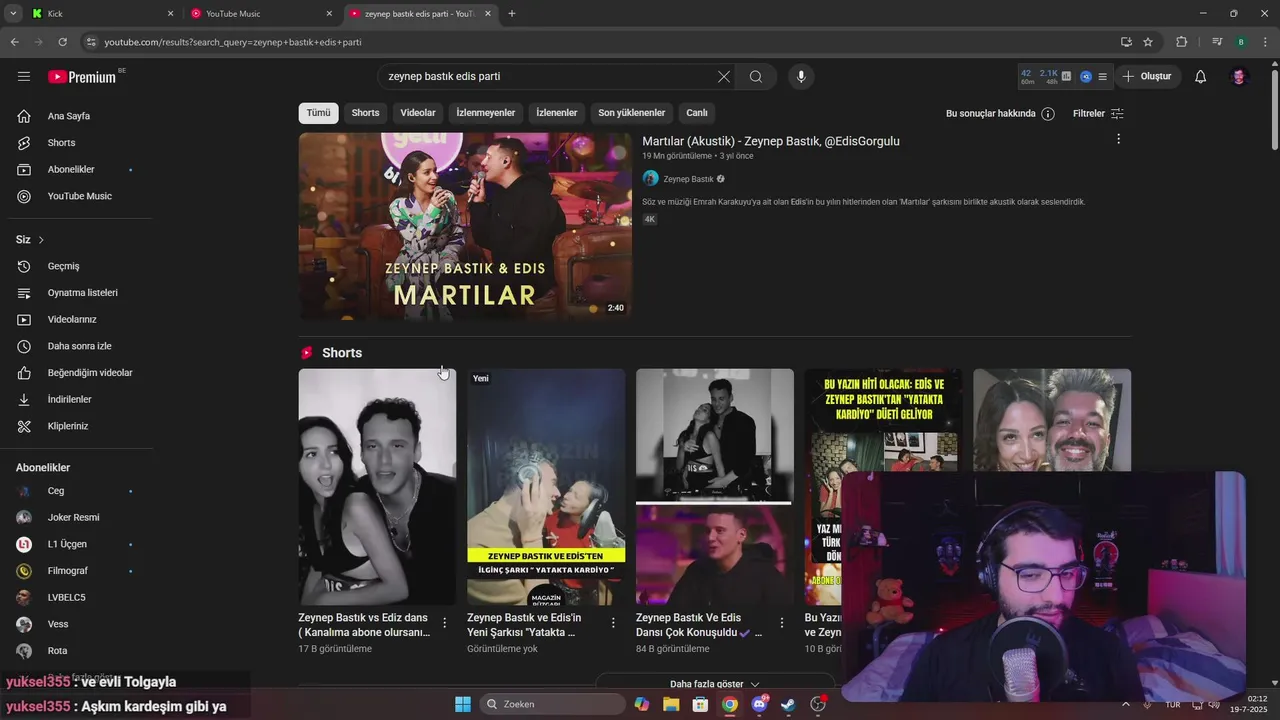Open Zeynep Bastık channel link

point(688,179)
